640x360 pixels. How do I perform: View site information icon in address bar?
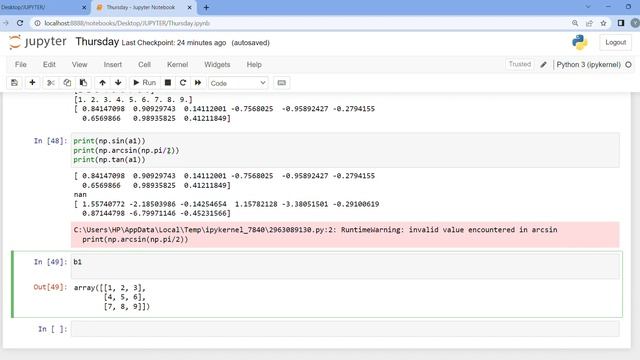tap(37, 23)
